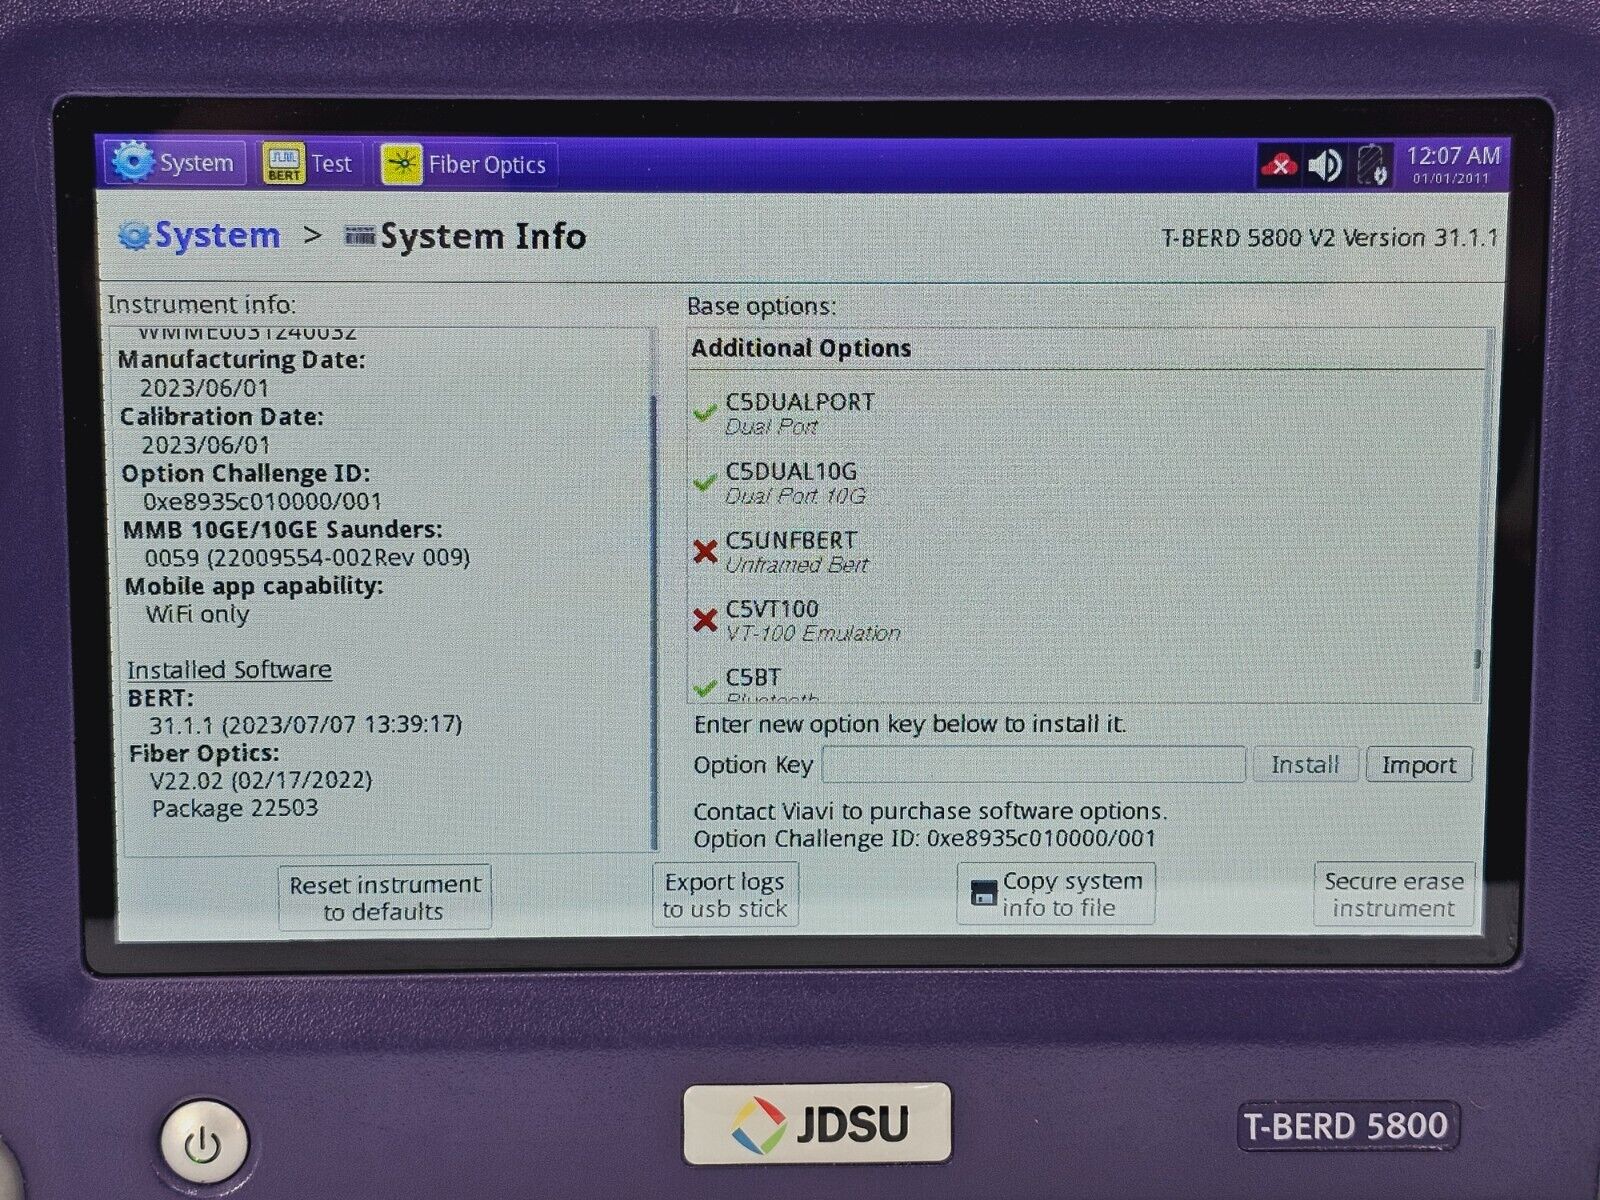Select the Fiber Optics laser icon

(x=402, y=164)
